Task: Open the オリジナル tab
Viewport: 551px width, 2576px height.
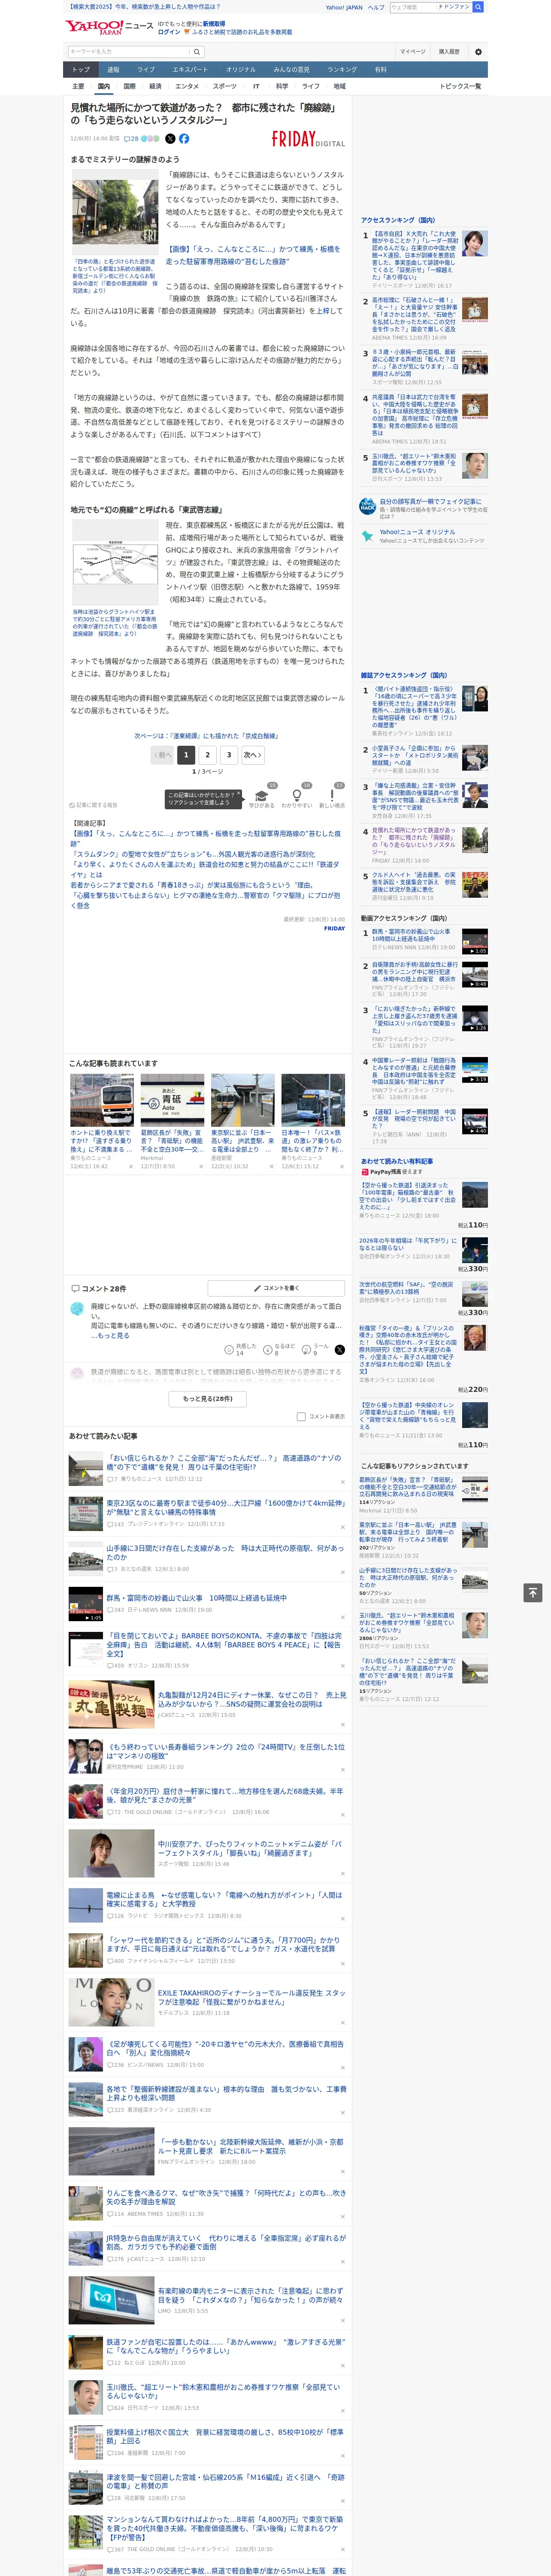Action: click(x=241, y=70)
